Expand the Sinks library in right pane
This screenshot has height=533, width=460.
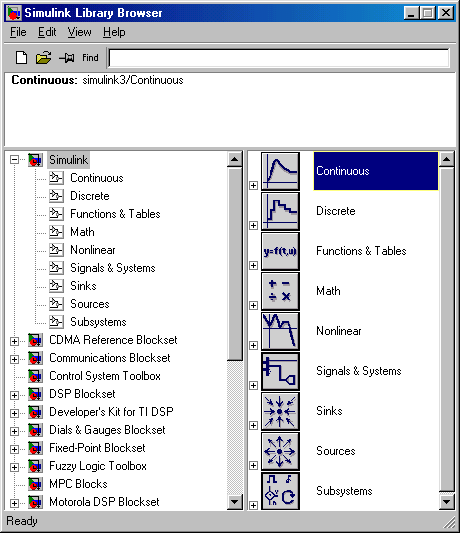pos(253,426)
